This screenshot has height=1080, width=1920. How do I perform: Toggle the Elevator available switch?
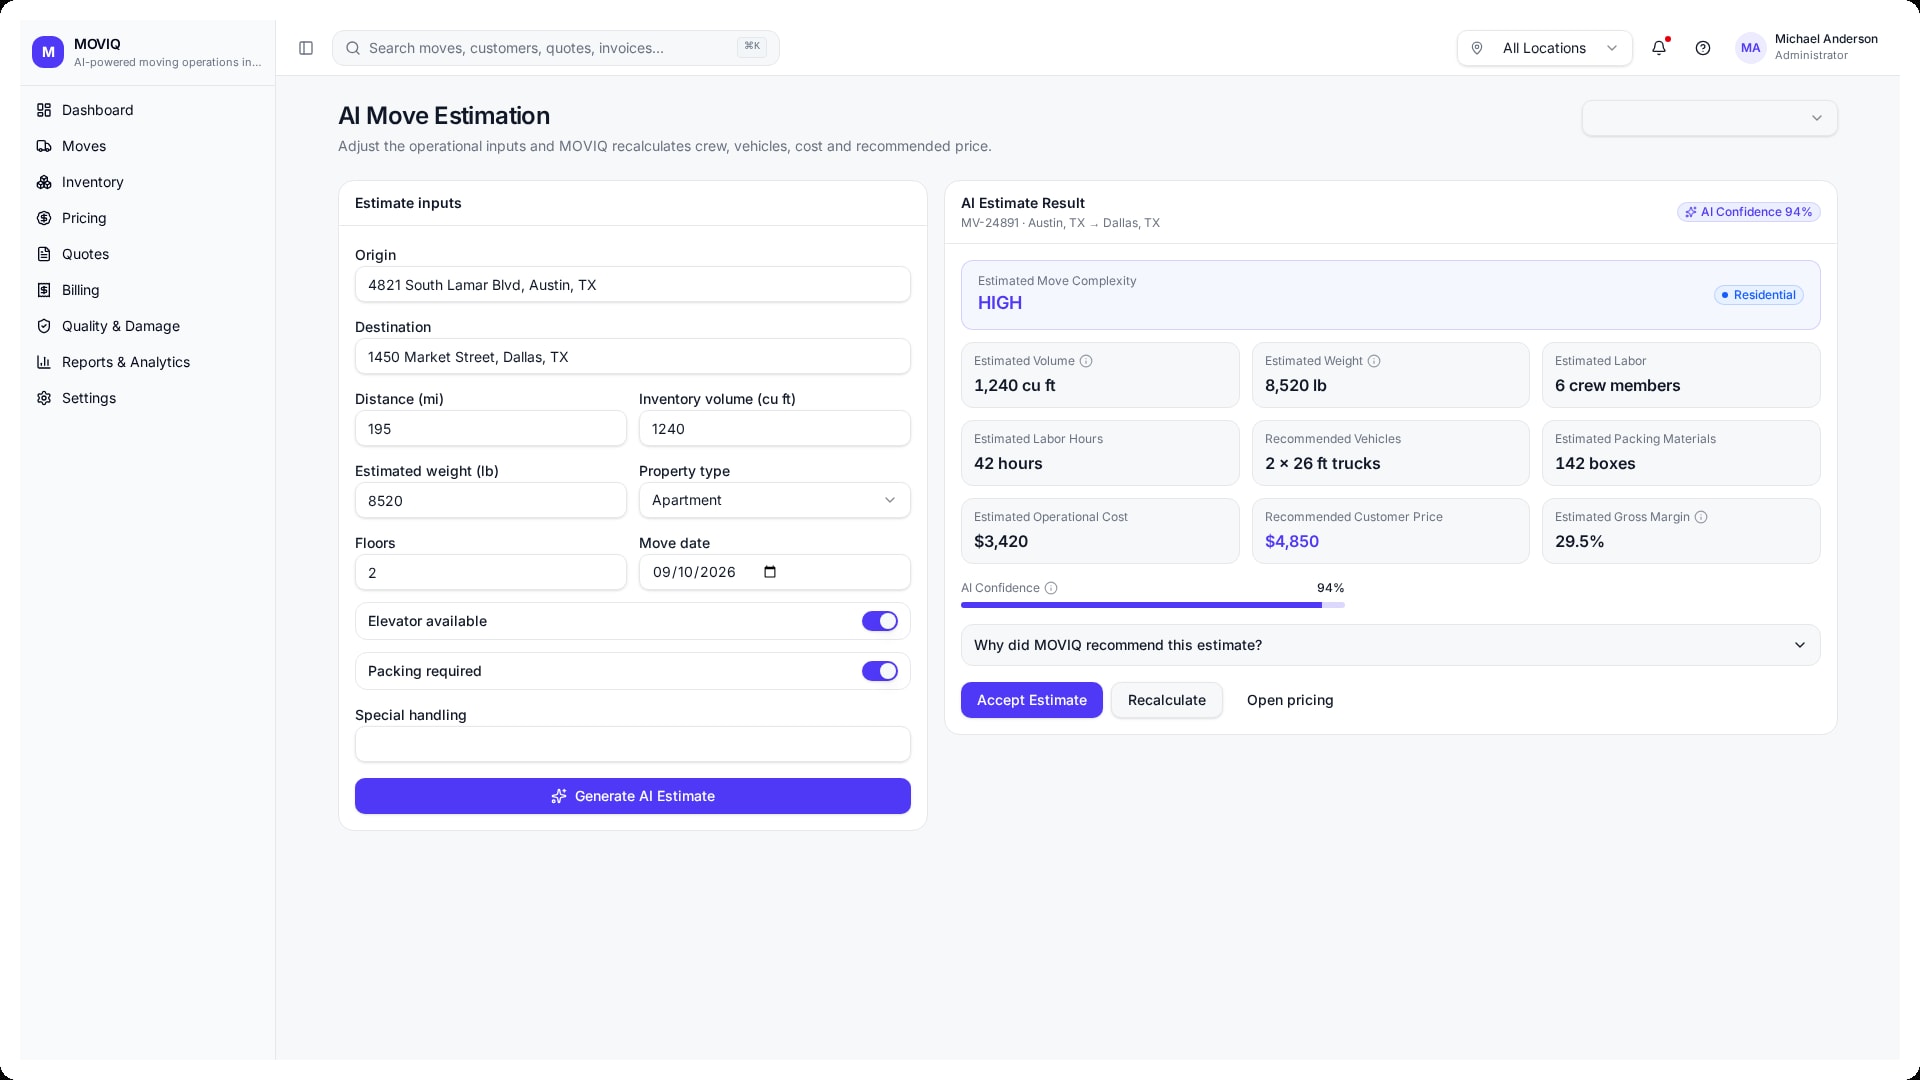[x=880, y=621]
